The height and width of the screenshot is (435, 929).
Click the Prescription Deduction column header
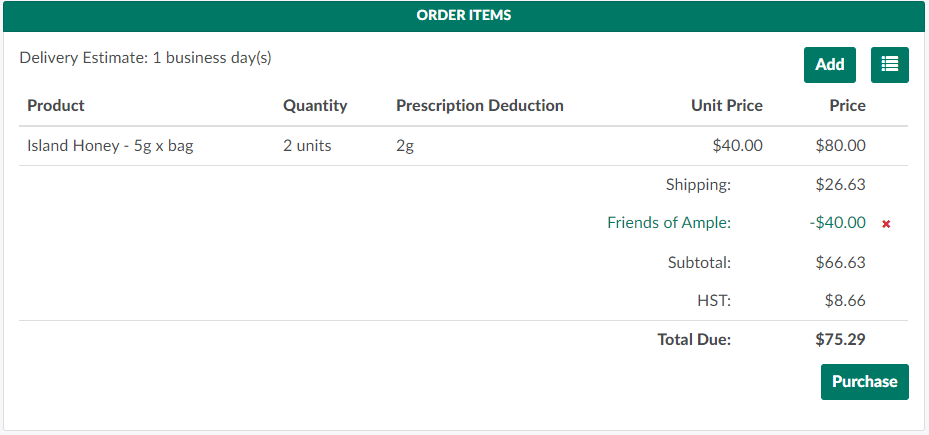tap(479, 106)
